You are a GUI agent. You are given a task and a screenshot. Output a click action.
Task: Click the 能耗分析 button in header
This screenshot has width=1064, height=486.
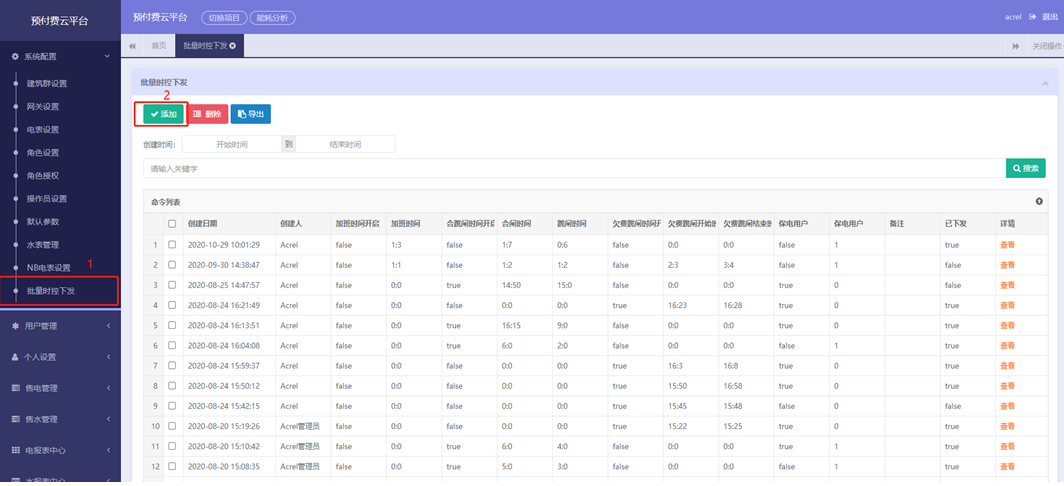pyautogui.click(x=273, y=18)
